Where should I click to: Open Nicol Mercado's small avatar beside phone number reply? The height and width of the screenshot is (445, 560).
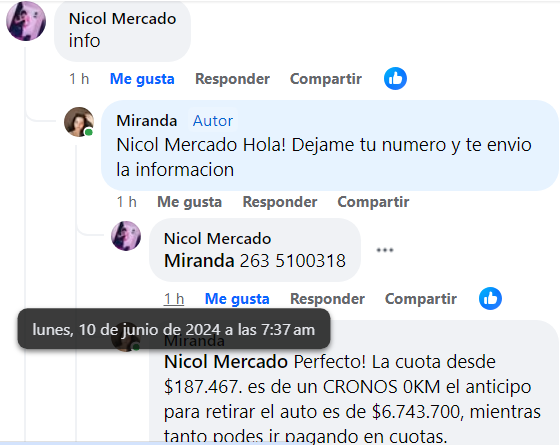[x=126, y=236]
